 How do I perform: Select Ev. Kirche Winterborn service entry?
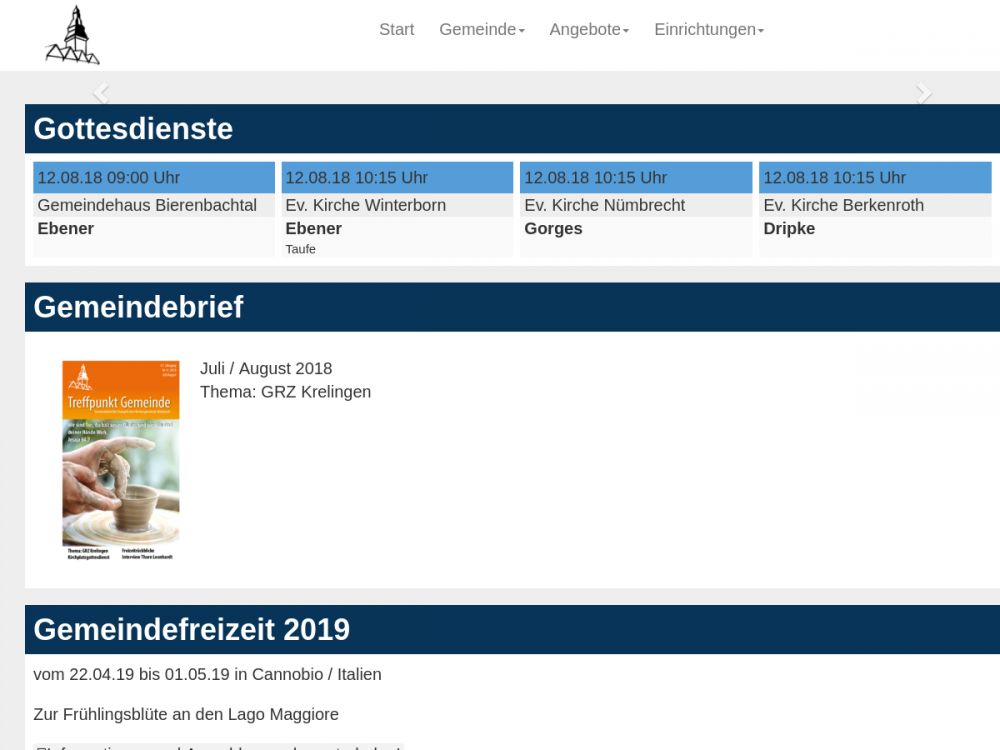pos(365,205)
